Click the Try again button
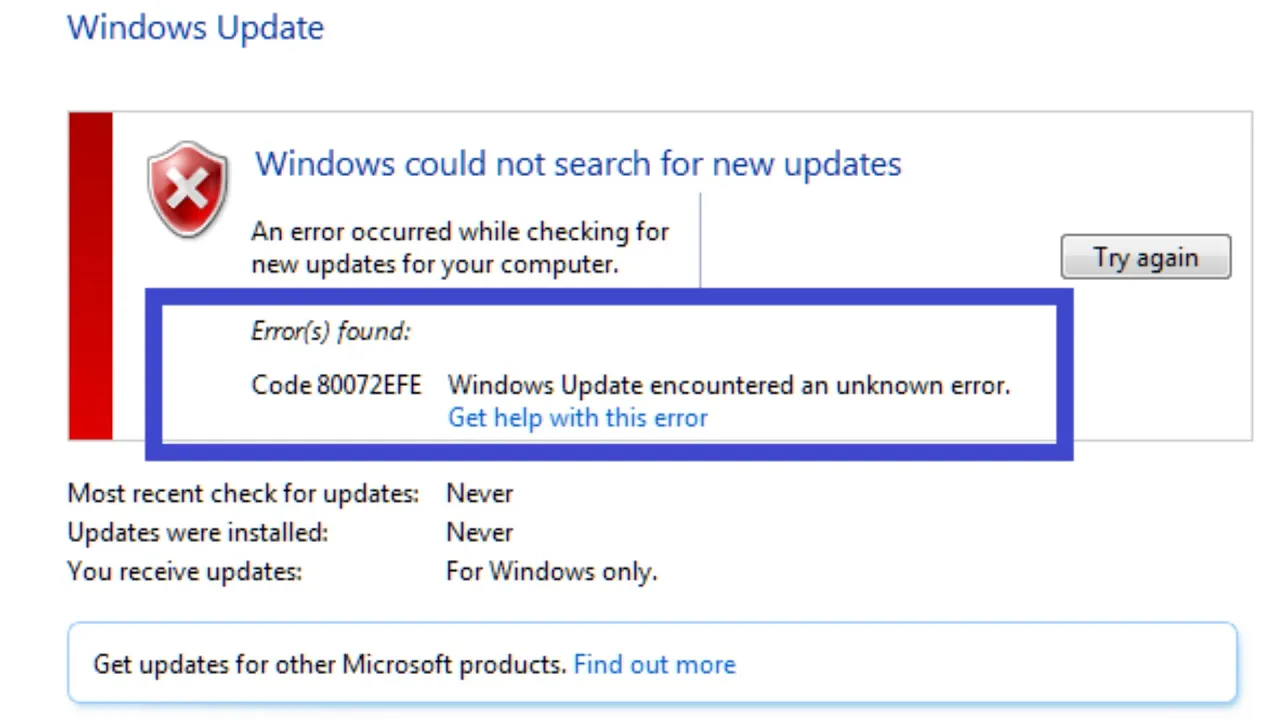 [1145, 257]
